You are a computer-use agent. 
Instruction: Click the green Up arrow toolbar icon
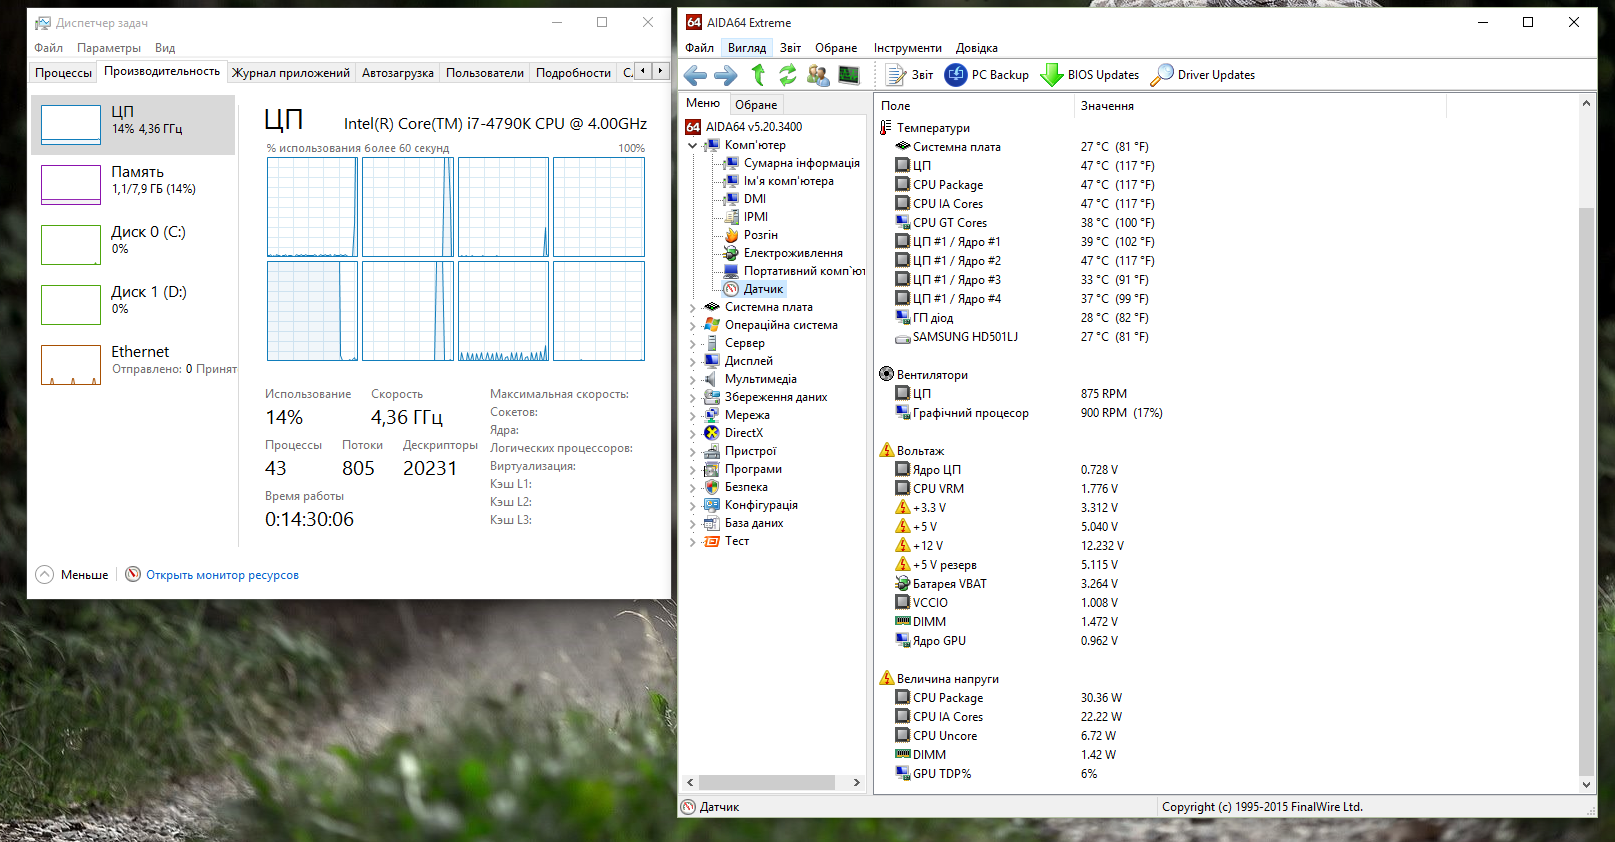tap(758, 75)
